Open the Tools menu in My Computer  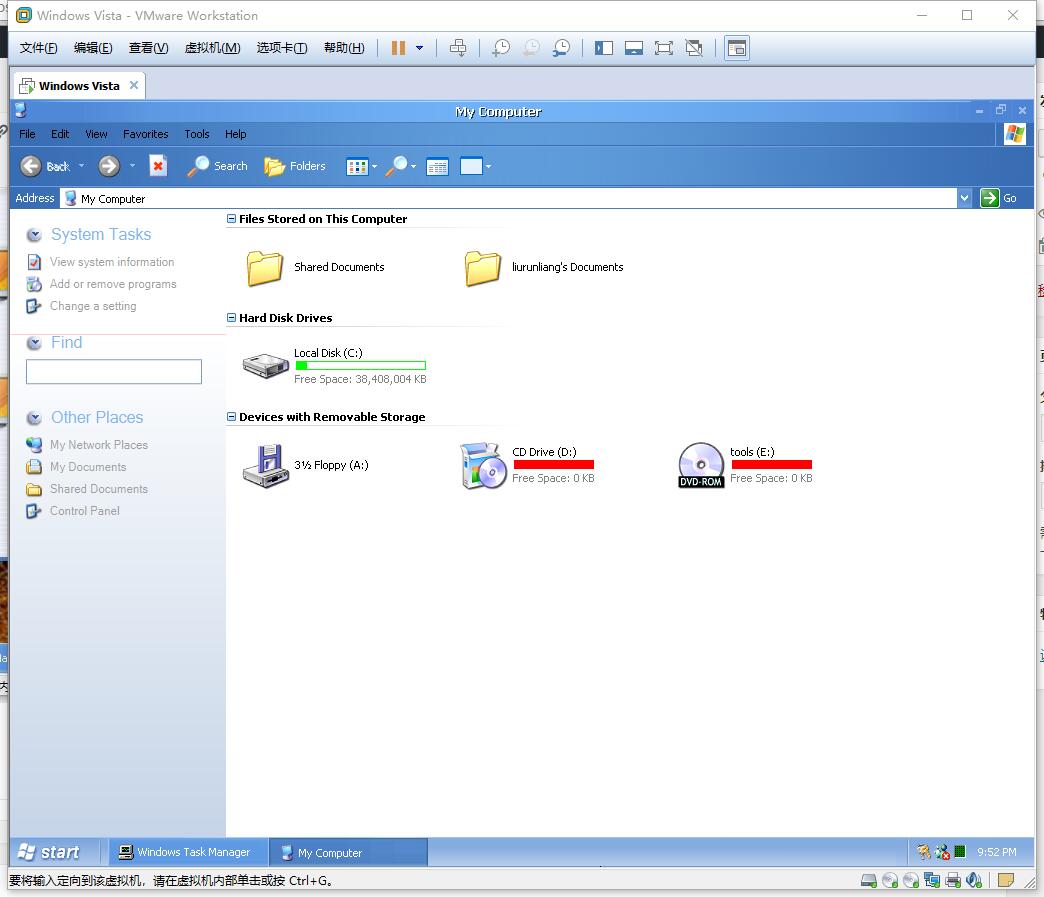click(196, 134)
